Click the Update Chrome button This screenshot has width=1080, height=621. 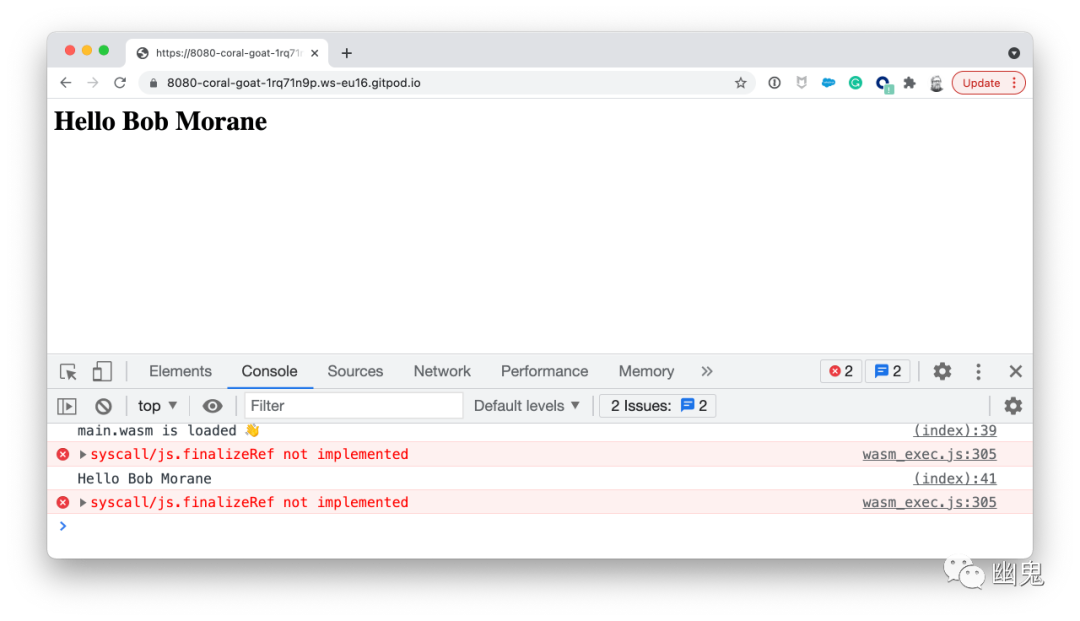[988, 83]
